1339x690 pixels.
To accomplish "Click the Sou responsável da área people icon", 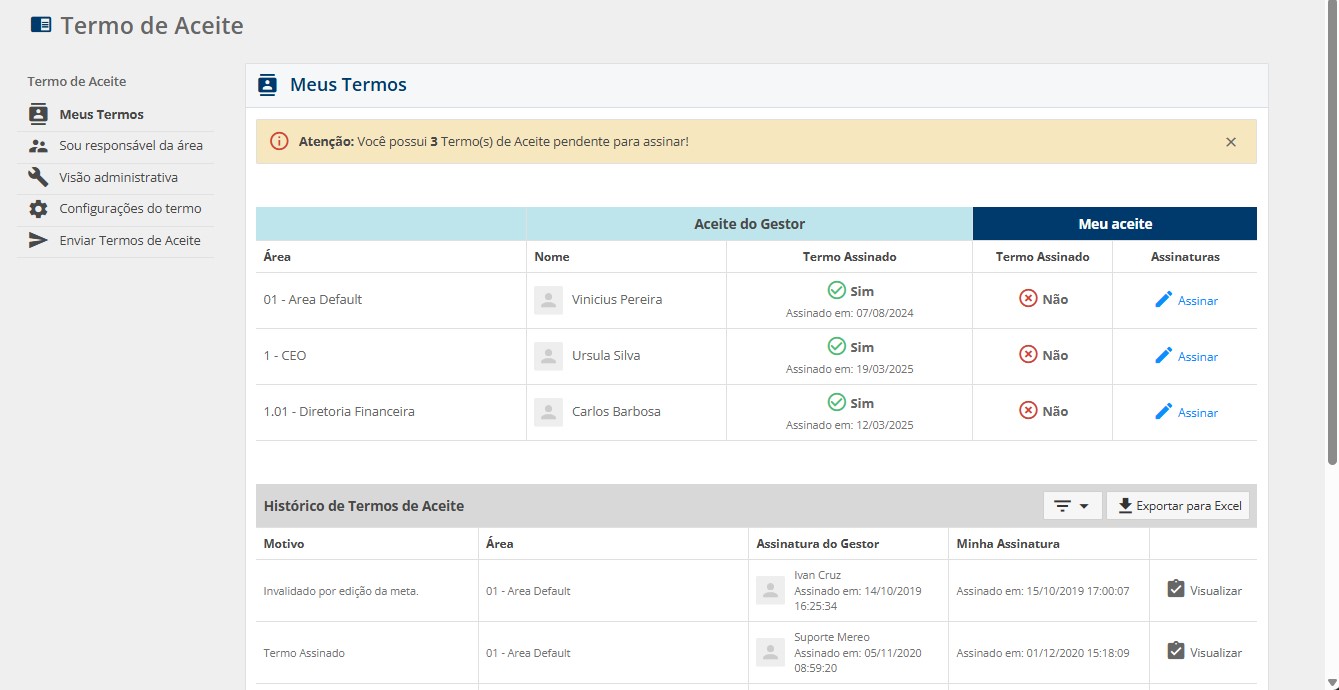I will [38, 146].
